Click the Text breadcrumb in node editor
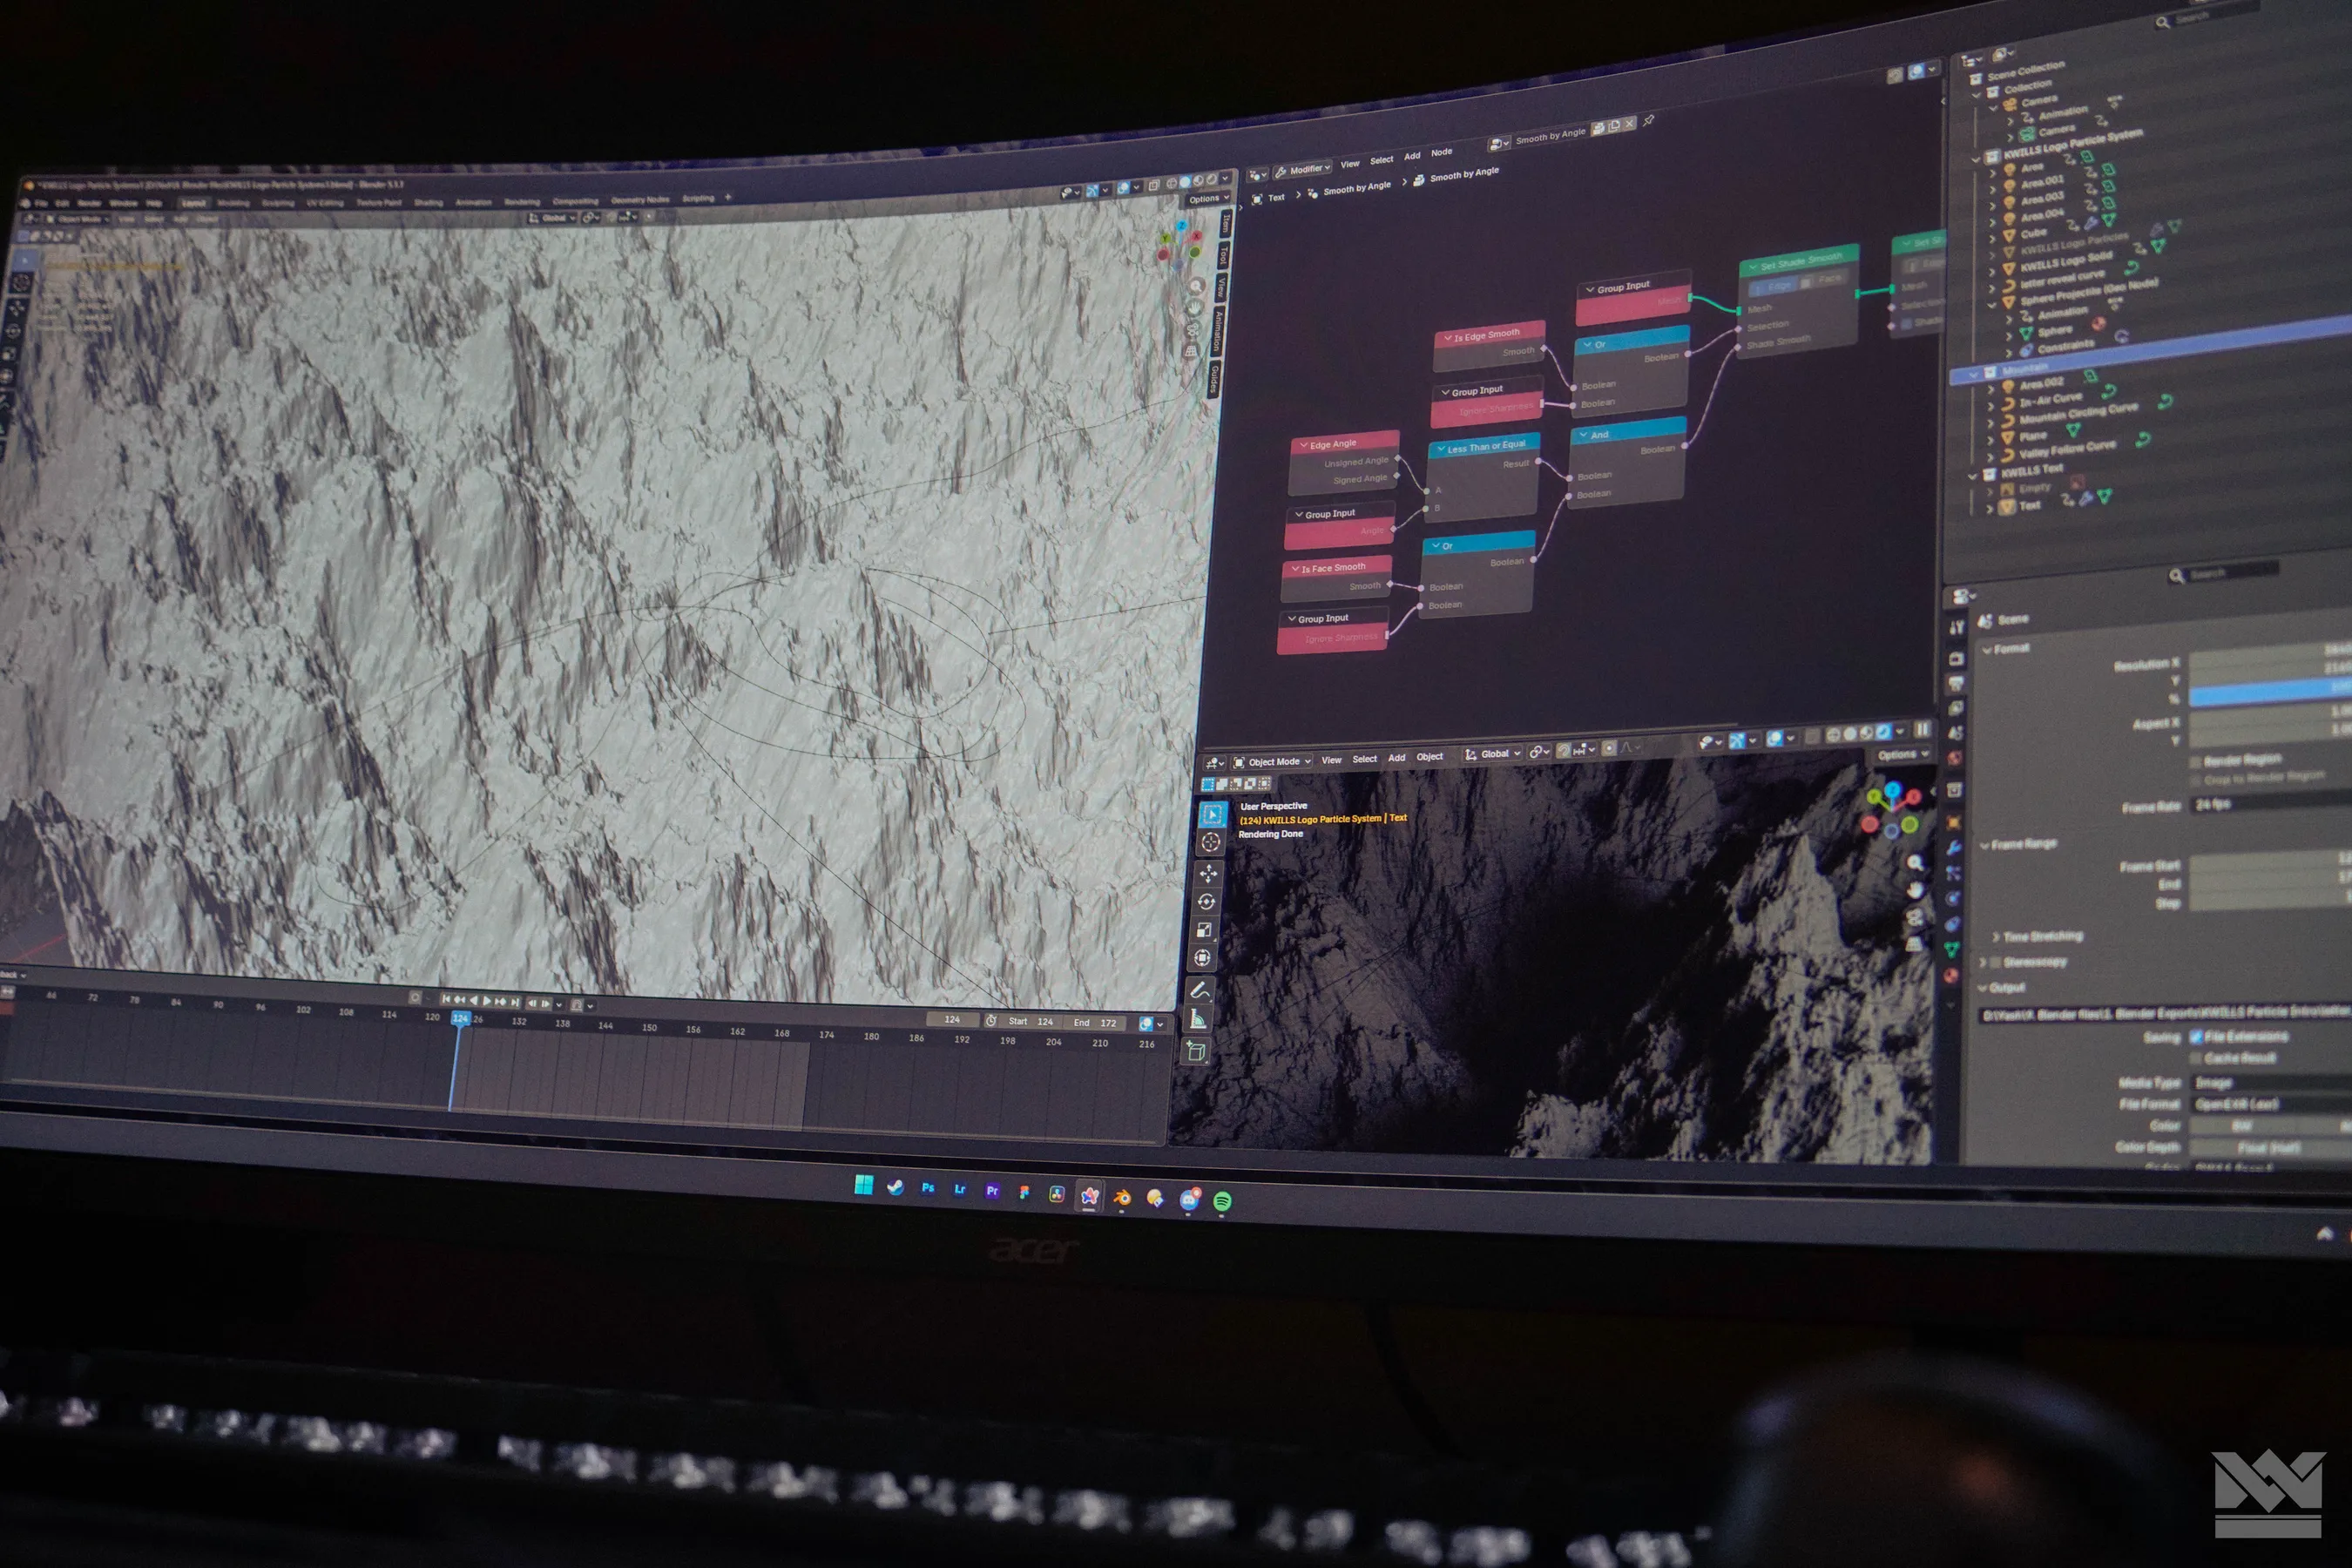Viewport: 2352px width, 1568px height. tap(1276, 198)
